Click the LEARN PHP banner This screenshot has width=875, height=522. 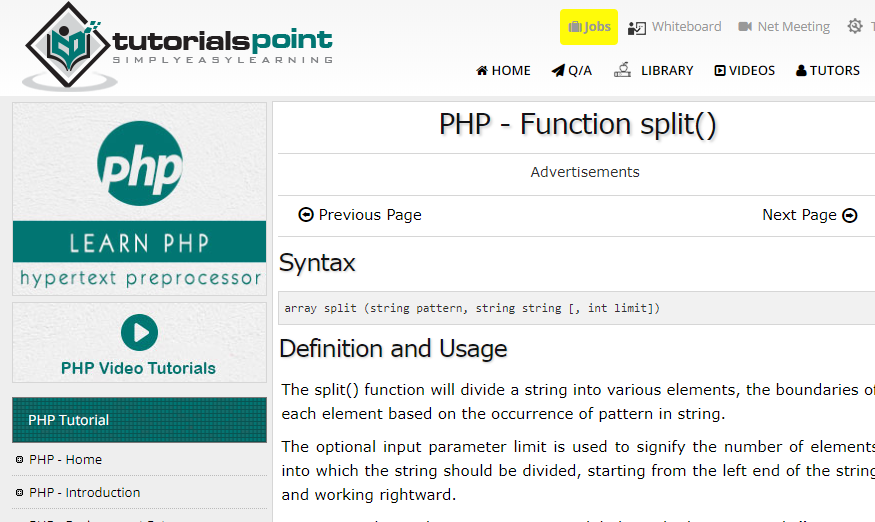point(140,242)
